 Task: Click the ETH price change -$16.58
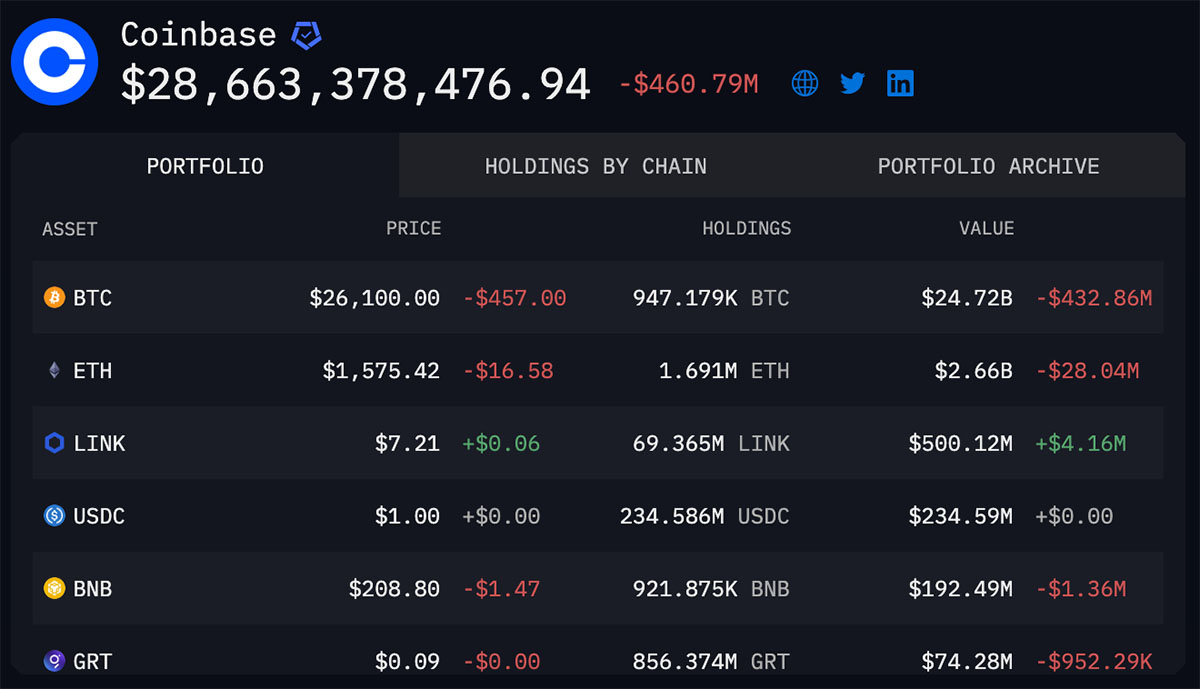(x=508, y=371)
